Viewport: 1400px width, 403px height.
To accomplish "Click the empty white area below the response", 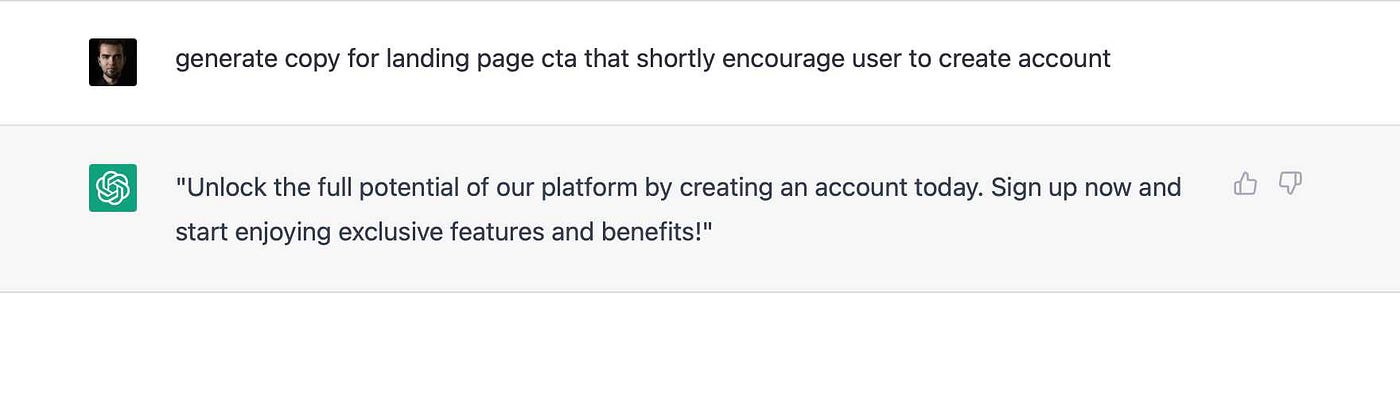I will coord(700,348).
